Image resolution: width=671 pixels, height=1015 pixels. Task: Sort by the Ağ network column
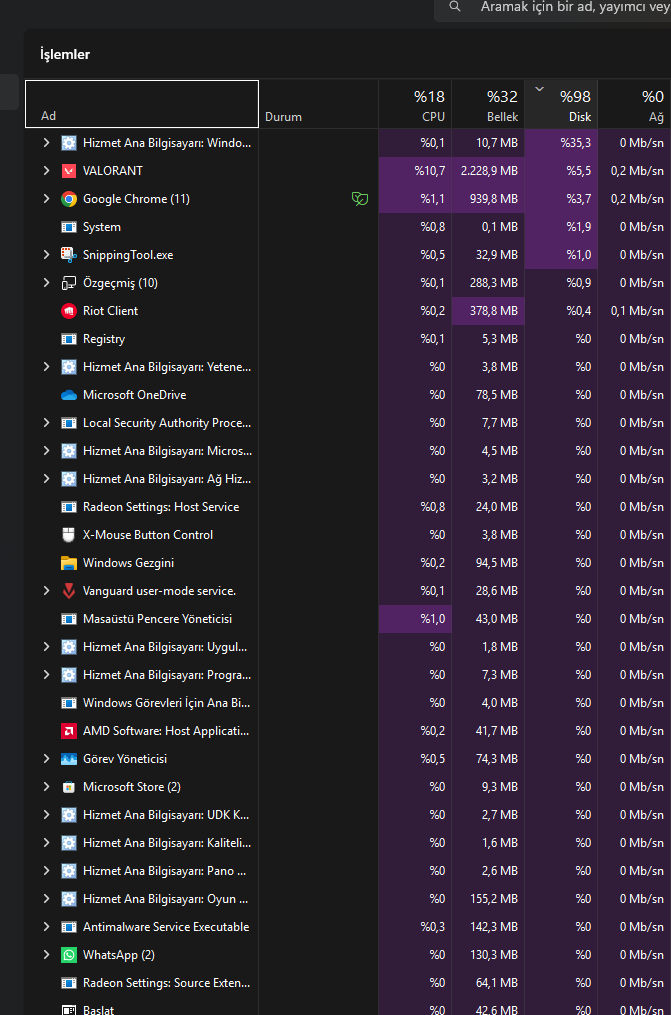click(x=634, y=104)
